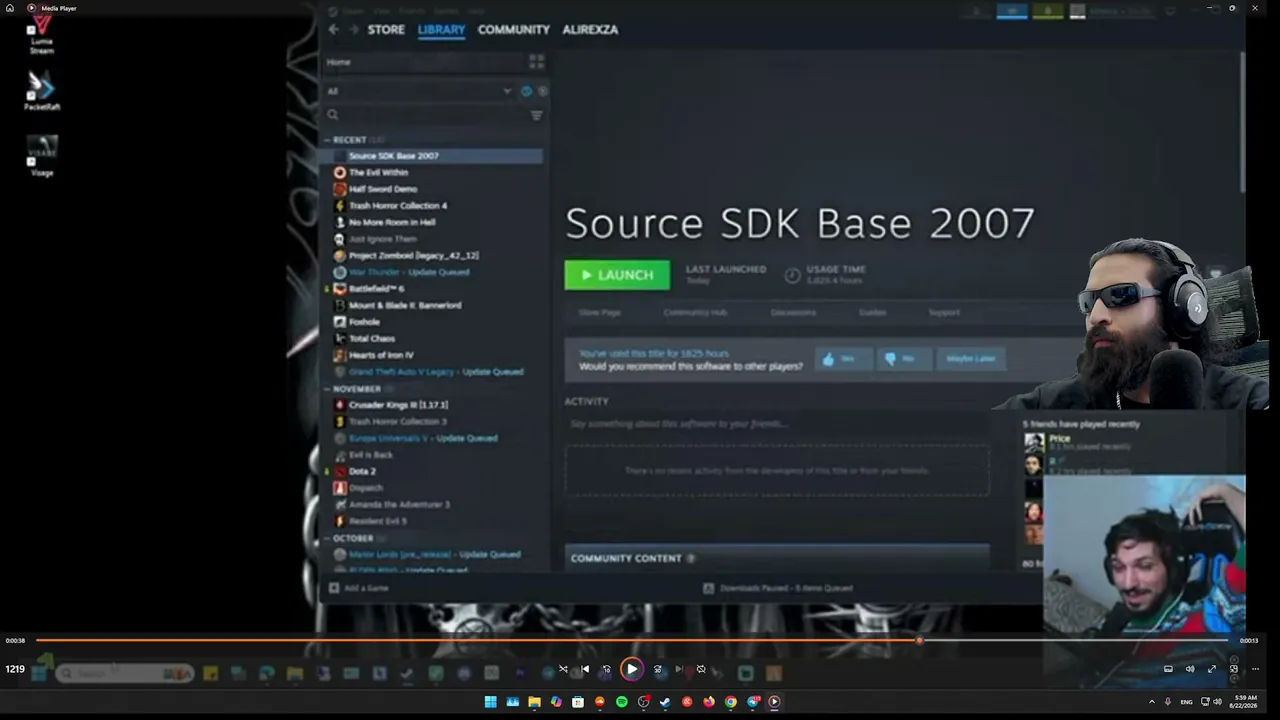The width and height of the screenshot is (1280, 720).
Task: Show hidden system tray icons chevron
Action: pyautogui.click(x=1151, y=702)
